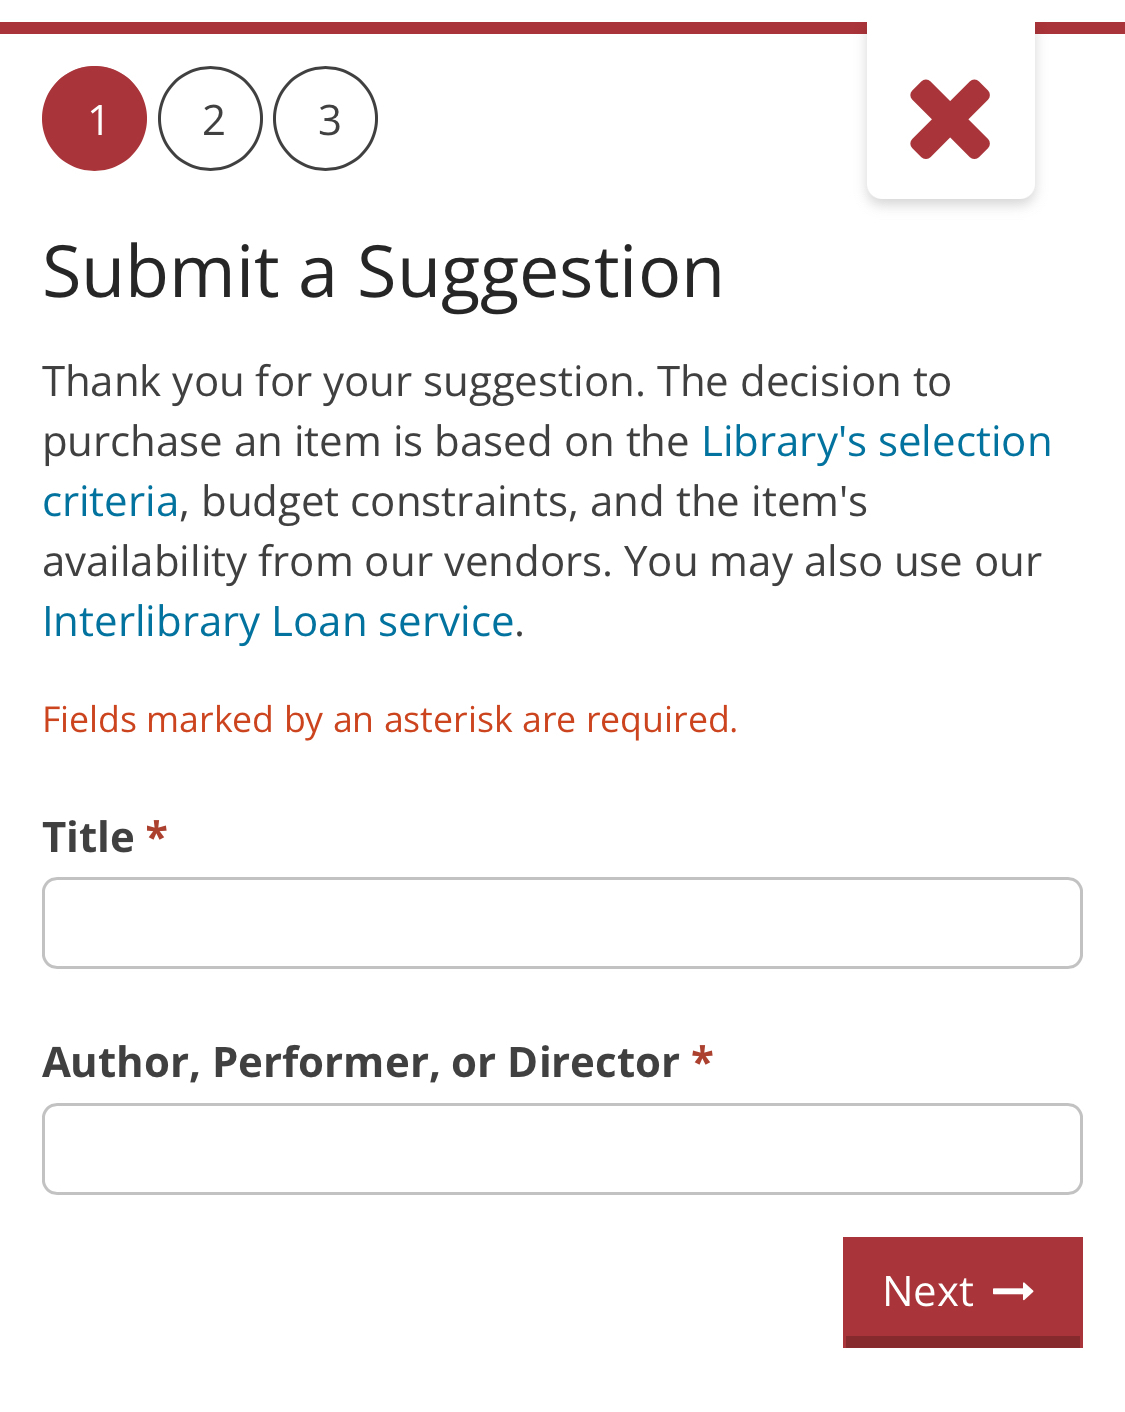Image resolution: width=1125 pixels, height=1412 pixels.
Task: Focus the Author, Performer, or Director field
Action: click(x=562, y=1149)
